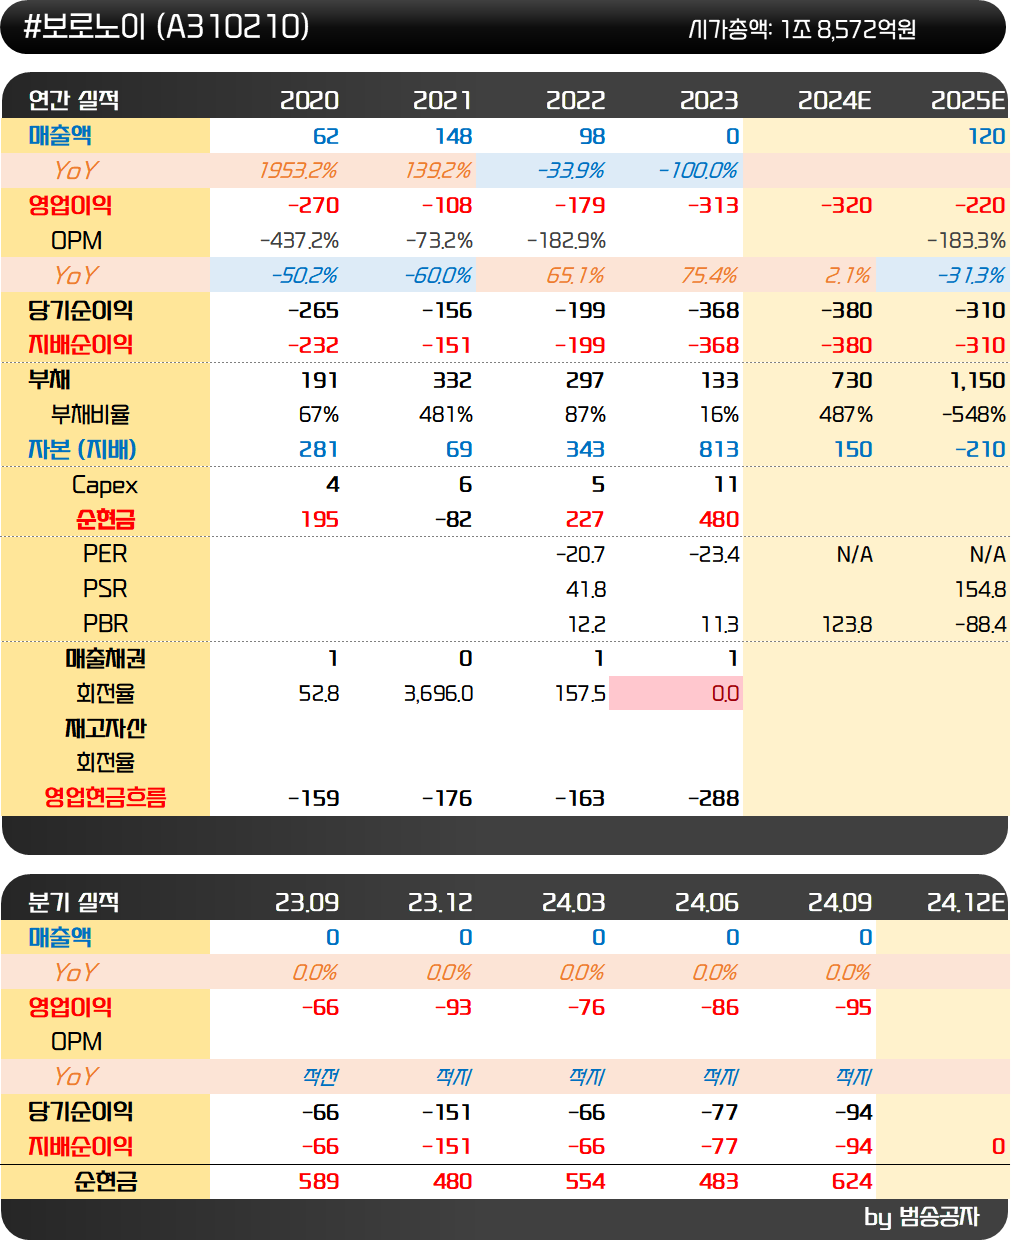Image resolution: width=1011 pixels, height=1240 pixels.
Task: Click the PBR row label
Action: (105, 624)
